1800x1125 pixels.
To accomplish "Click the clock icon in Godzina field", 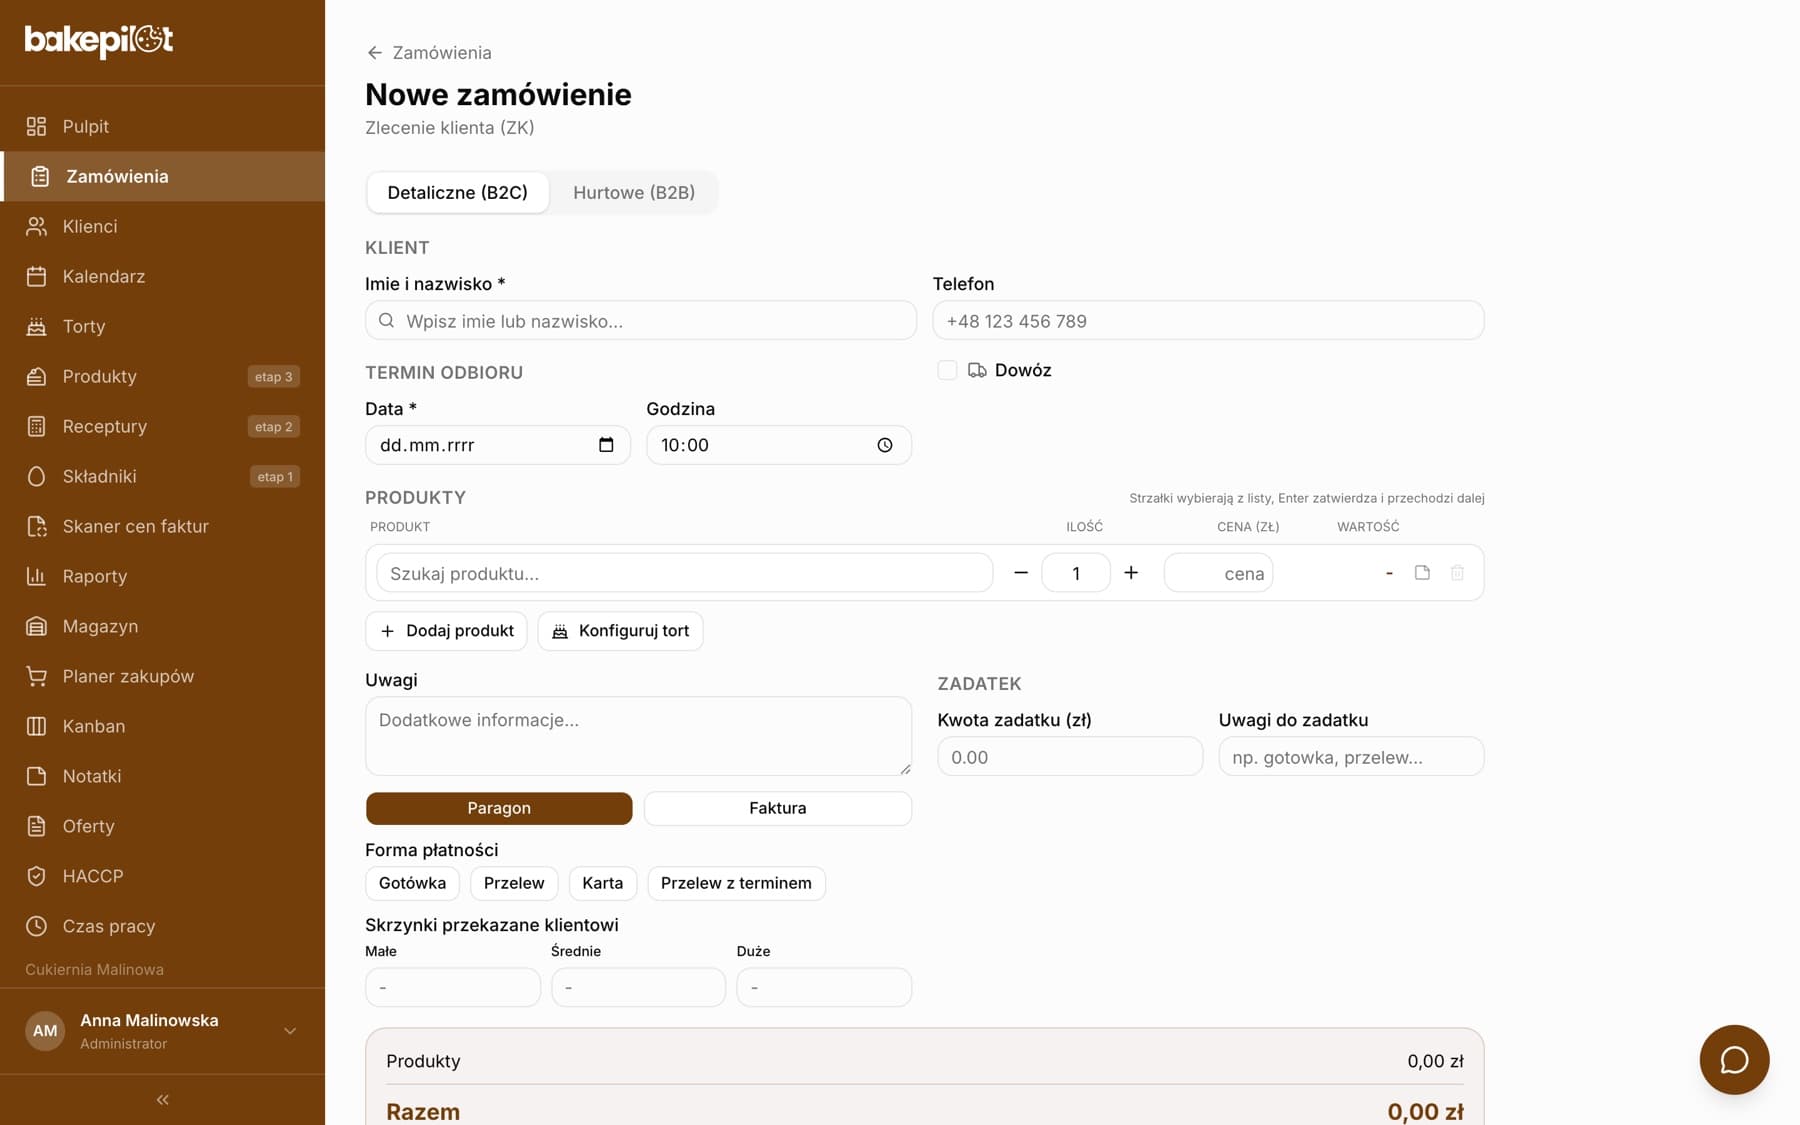I will (885, 445).
